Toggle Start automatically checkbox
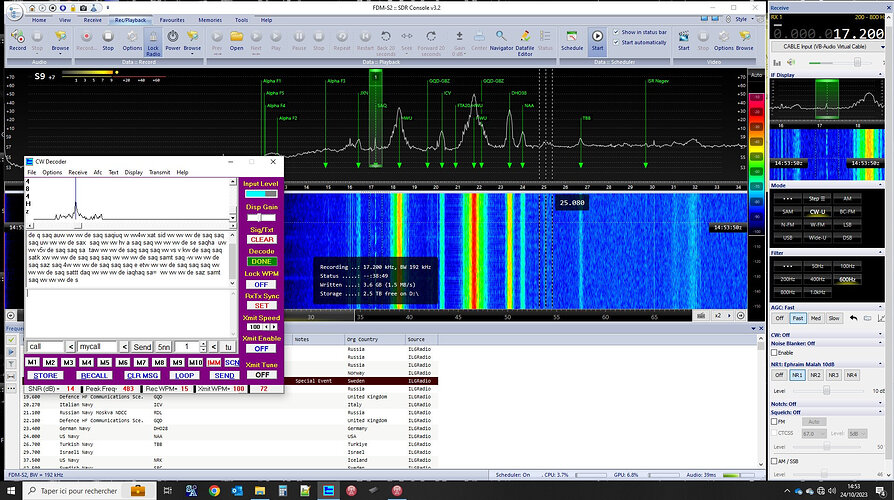The image size is (894, 500). point(616,42)
